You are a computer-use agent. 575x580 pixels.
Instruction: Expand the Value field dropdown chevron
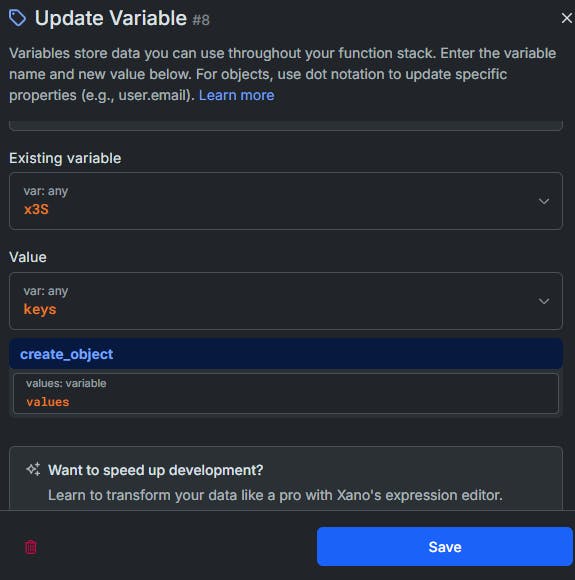pos(544,301)
